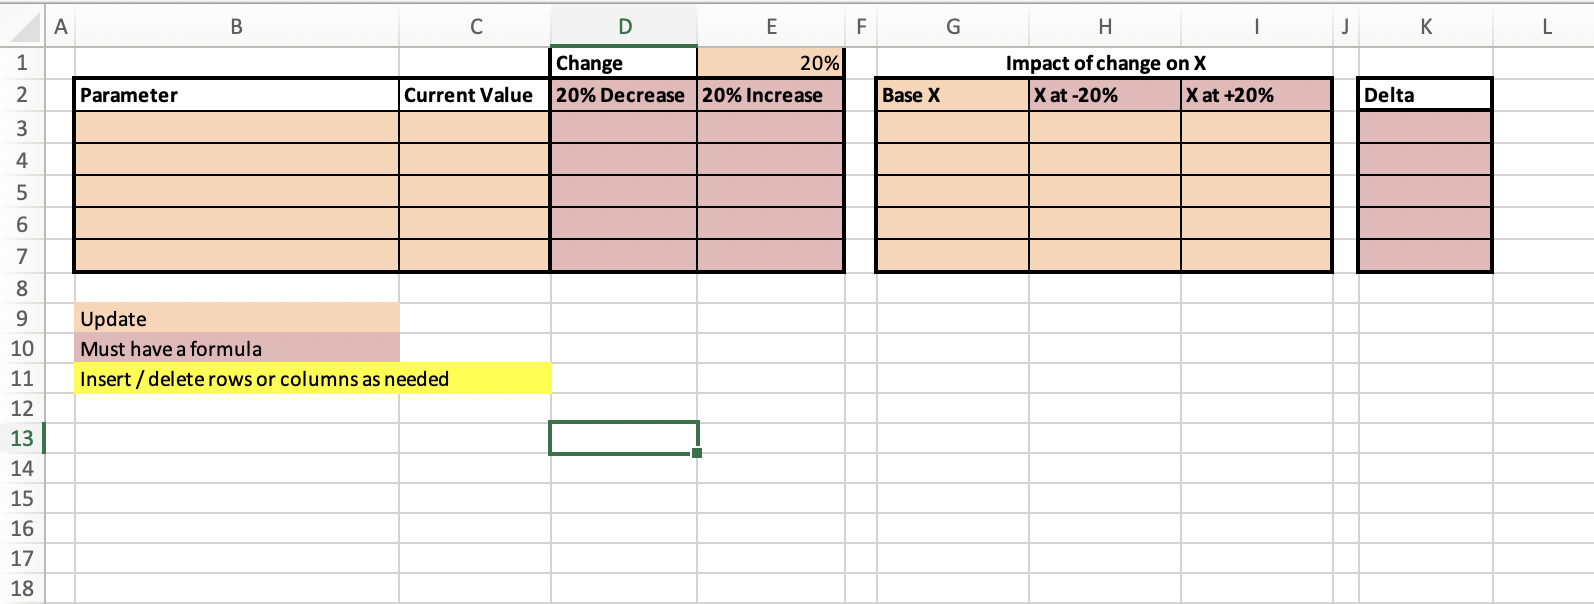
Task: Click the orange 20% value cell
Action: 770,62
